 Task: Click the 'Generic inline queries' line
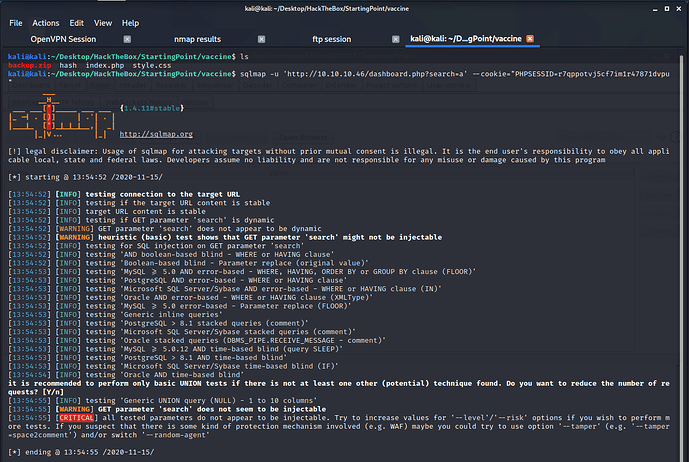[x=115, y=315]
